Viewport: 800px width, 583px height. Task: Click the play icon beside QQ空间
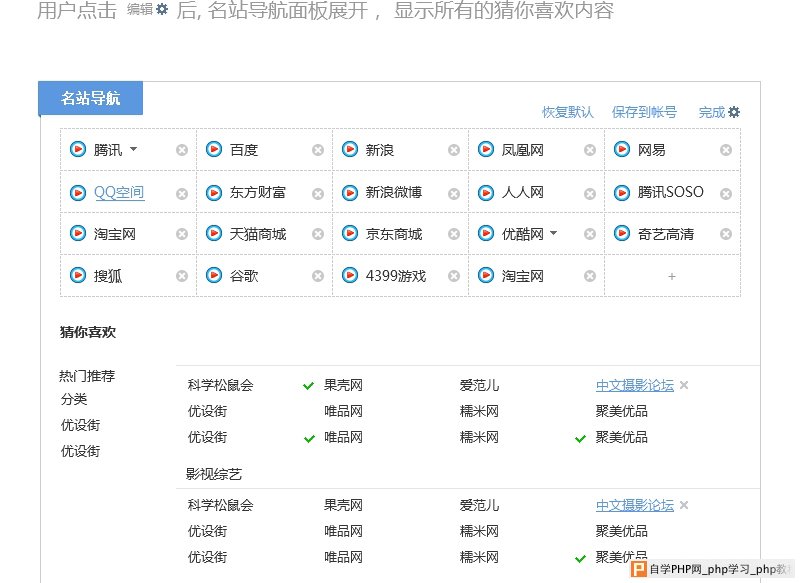tap(78, 192)
